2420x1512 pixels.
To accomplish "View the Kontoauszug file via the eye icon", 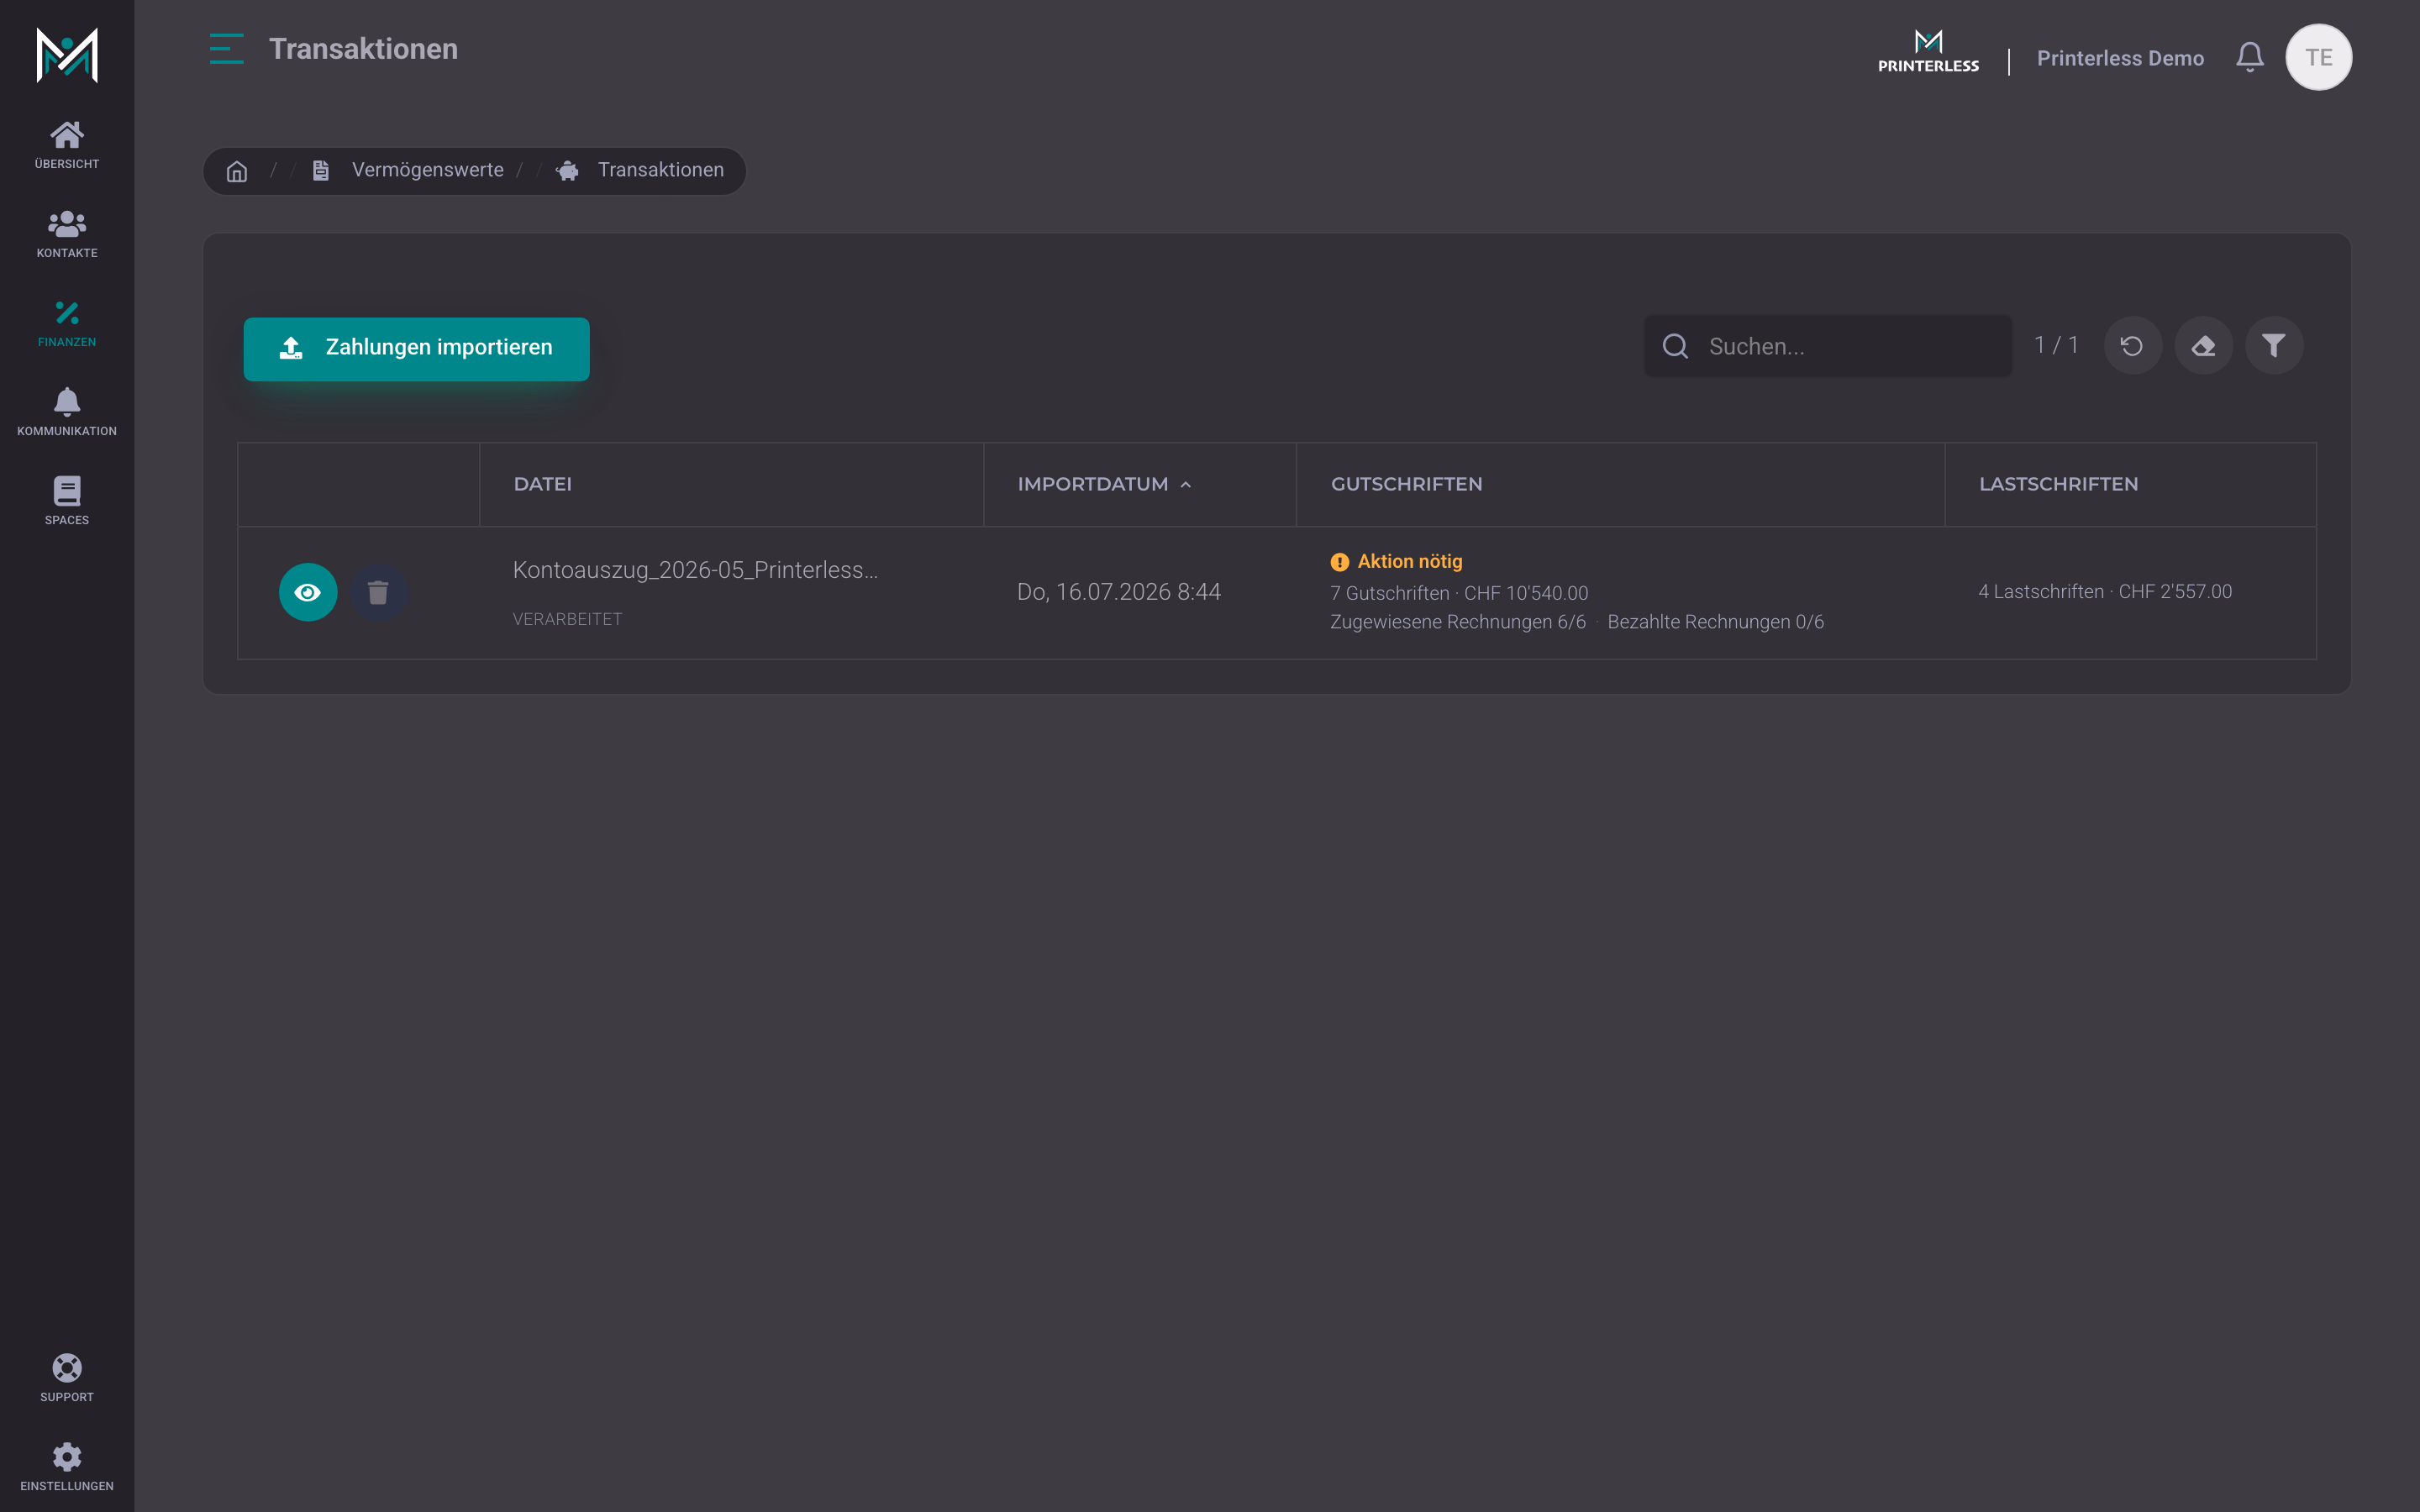I will (308, 592).
